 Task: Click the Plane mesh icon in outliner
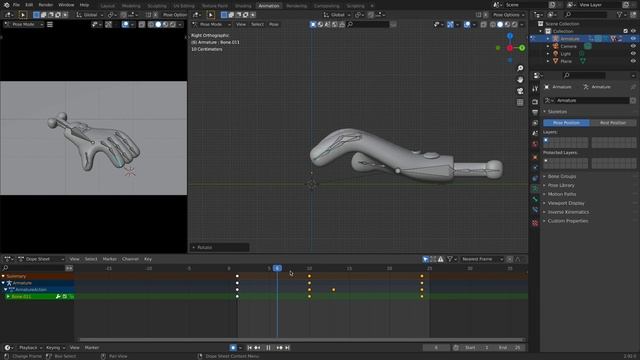(x=556, y=61)
